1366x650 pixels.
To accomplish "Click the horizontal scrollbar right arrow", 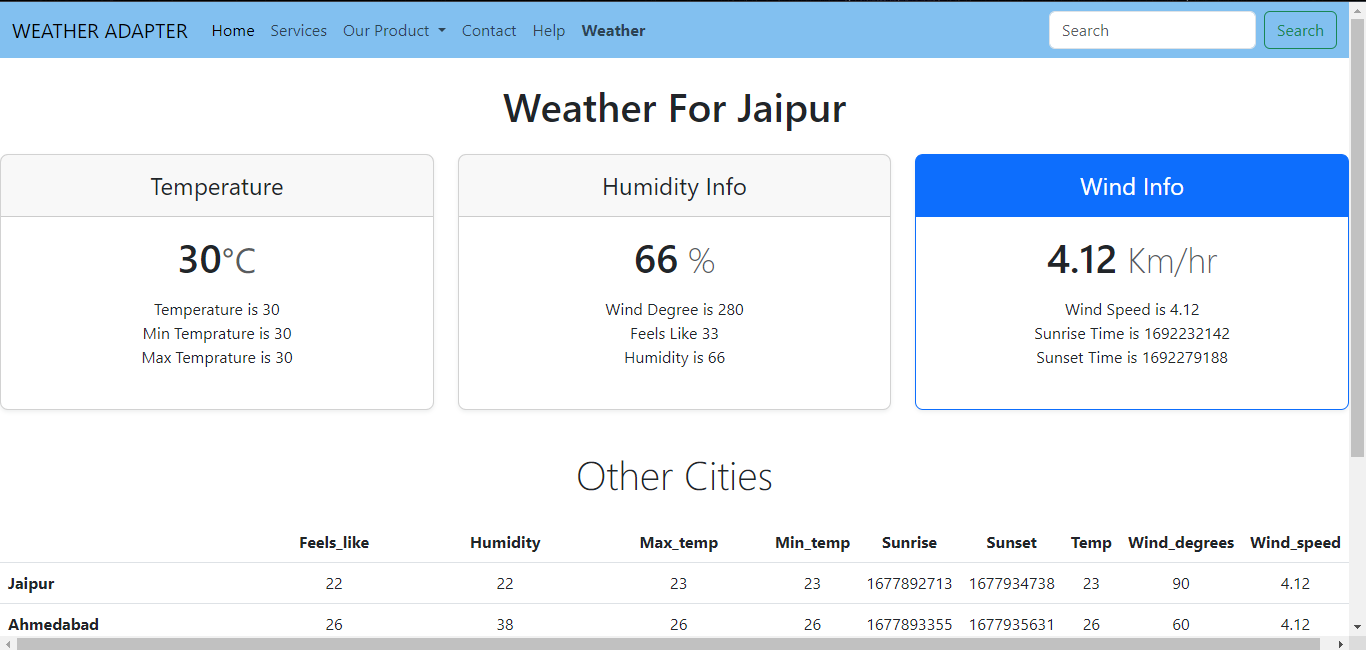I will 1340,643.
